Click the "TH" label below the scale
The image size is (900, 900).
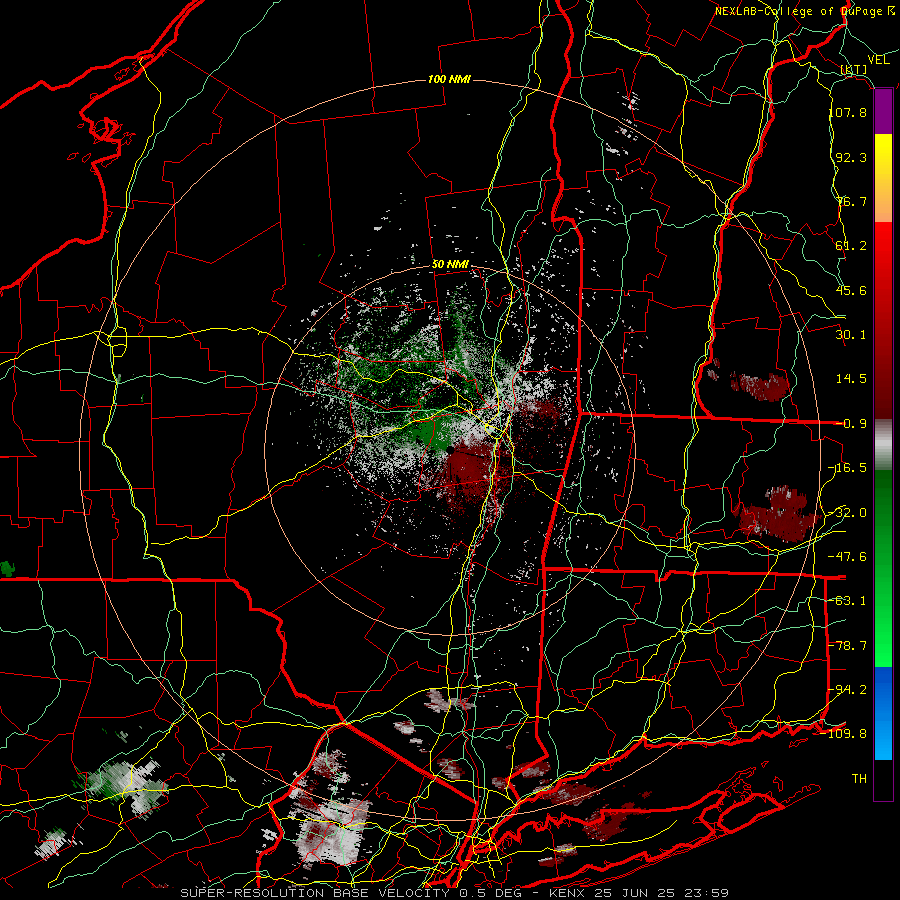(x=859, y=779)
